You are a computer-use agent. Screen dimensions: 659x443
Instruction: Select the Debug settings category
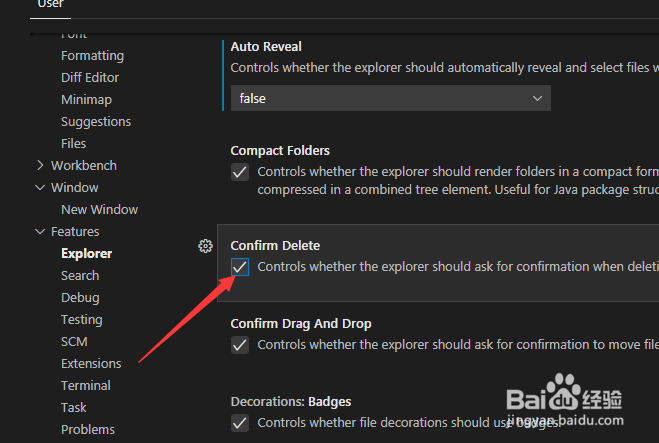click(x=80, y=298)
